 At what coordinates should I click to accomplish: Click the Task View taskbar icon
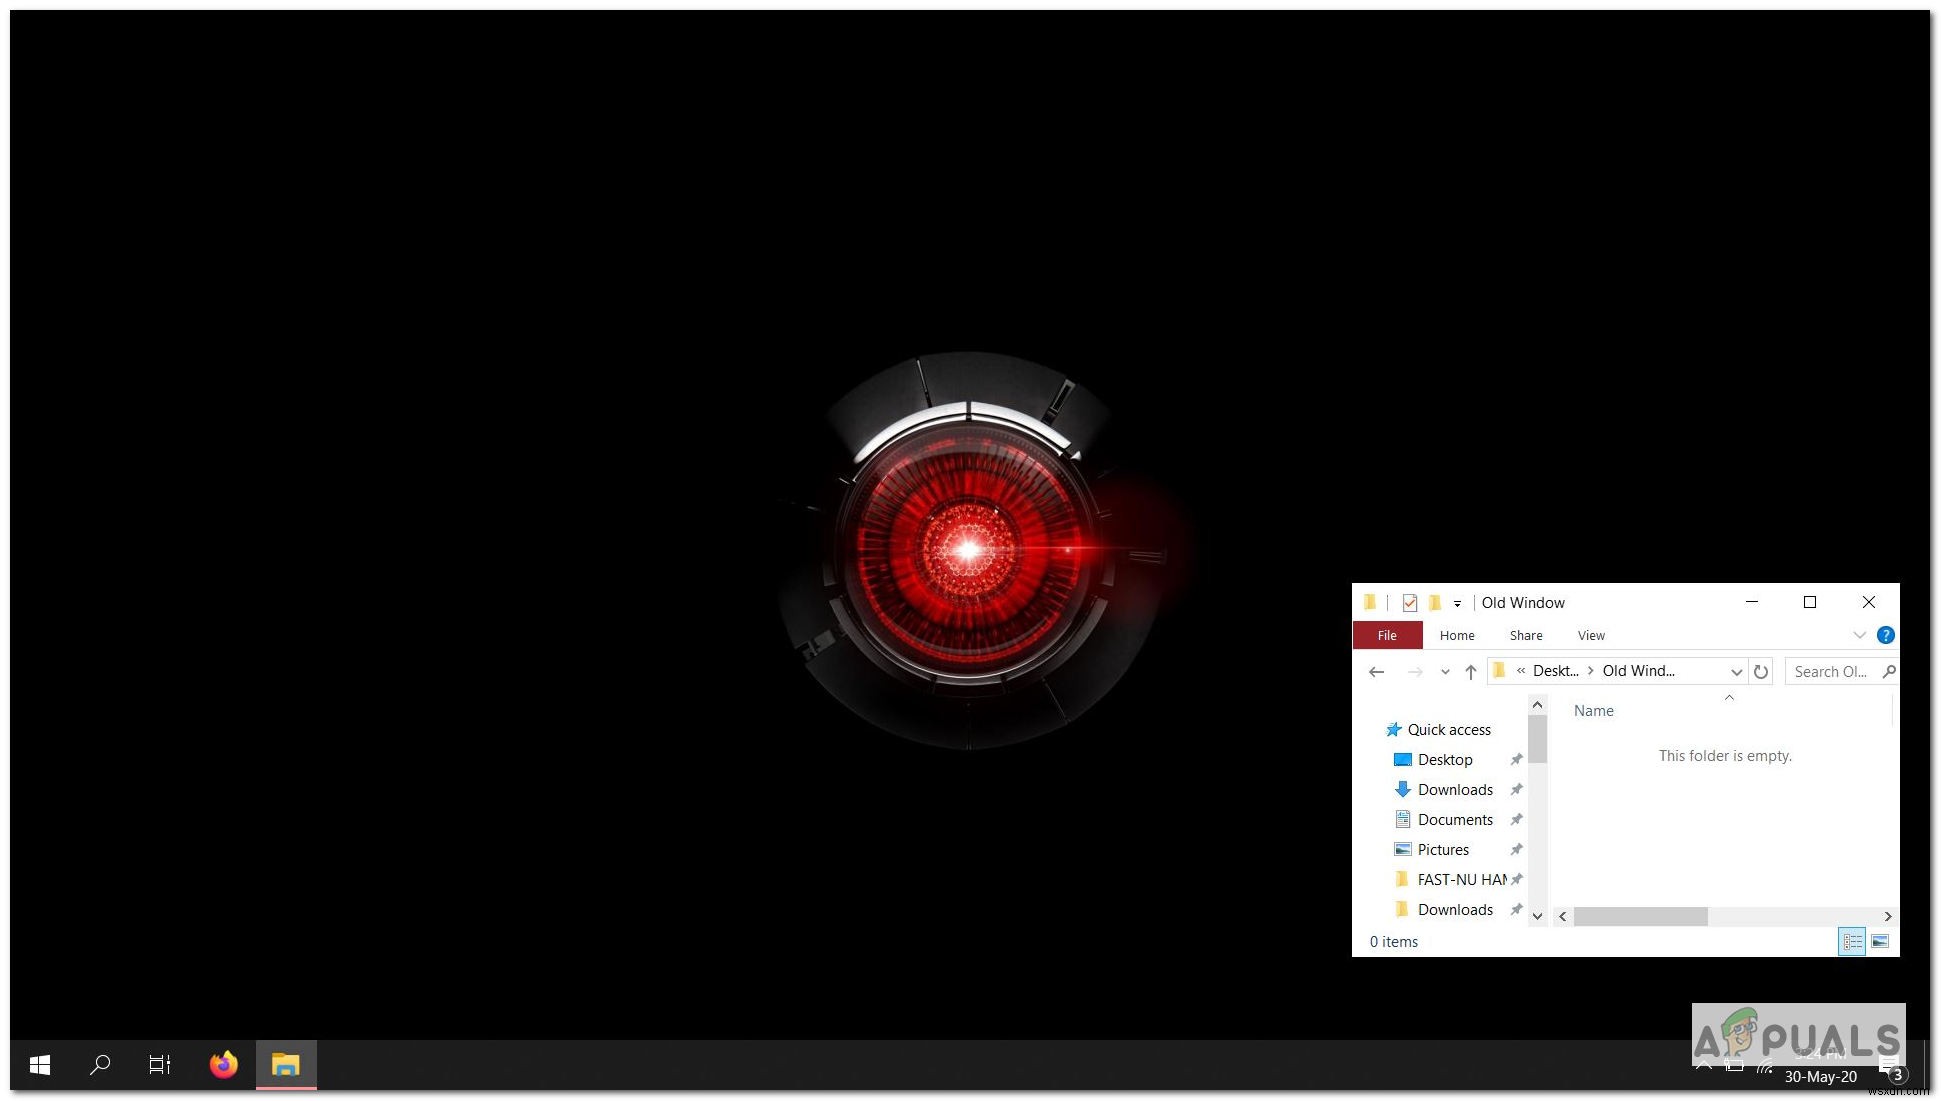point(160,1062)
